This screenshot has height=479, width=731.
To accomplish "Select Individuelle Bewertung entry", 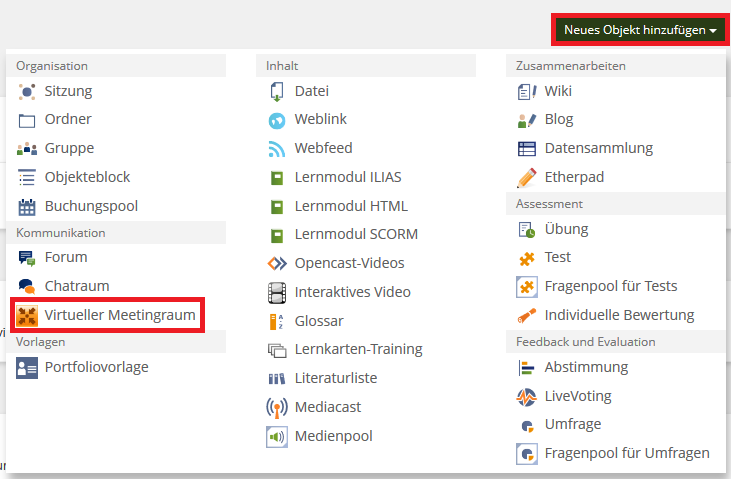I will coord(619,316).
